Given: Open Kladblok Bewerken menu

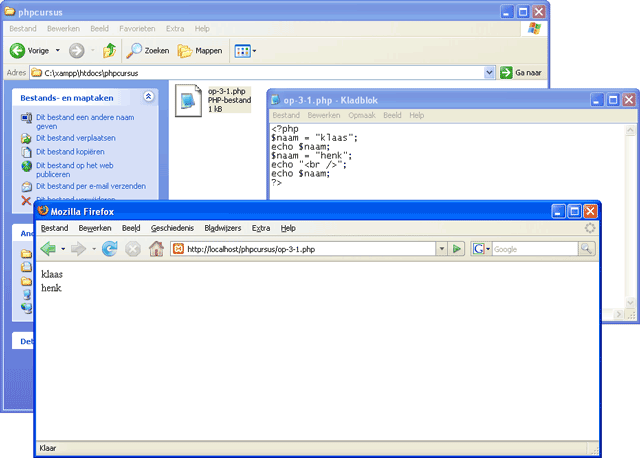Looking at the screenshot, I should coord(324,116).
